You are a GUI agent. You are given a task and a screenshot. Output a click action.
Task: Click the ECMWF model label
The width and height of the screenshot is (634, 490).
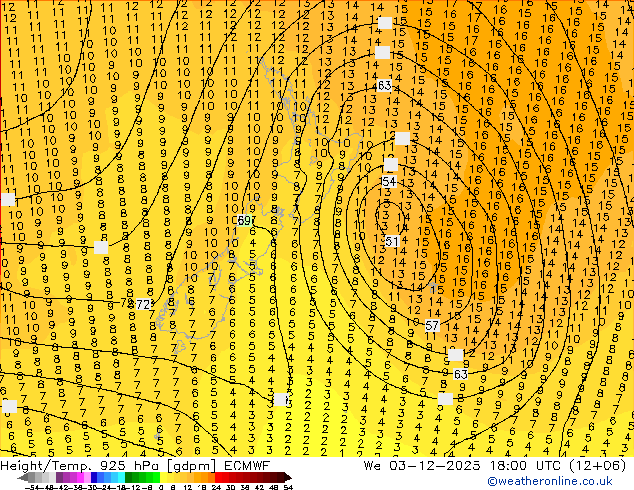point(247,465)
